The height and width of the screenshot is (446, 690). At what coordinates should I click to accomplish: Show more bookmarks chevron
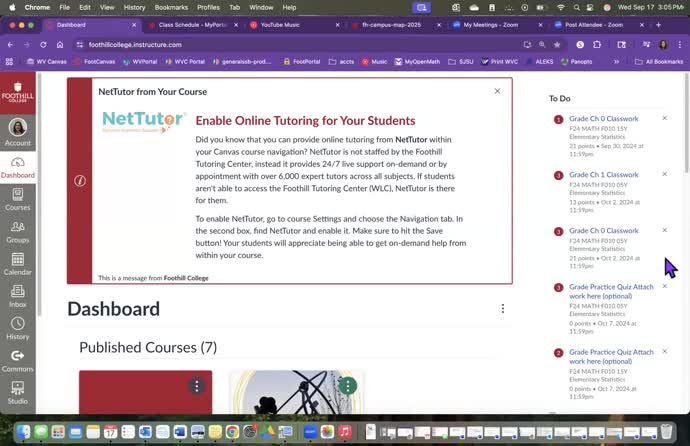pyautogui.click(x=616, y=62)
